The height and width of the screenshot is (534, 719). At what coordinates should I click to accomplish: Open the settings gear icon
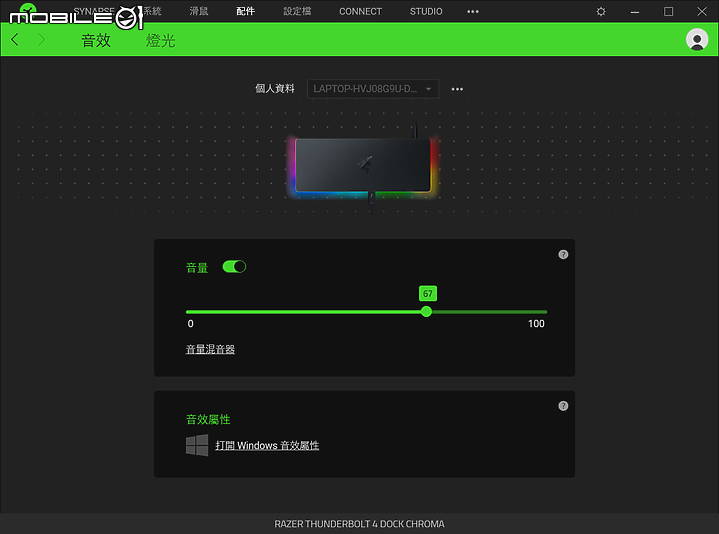point(601,11)
